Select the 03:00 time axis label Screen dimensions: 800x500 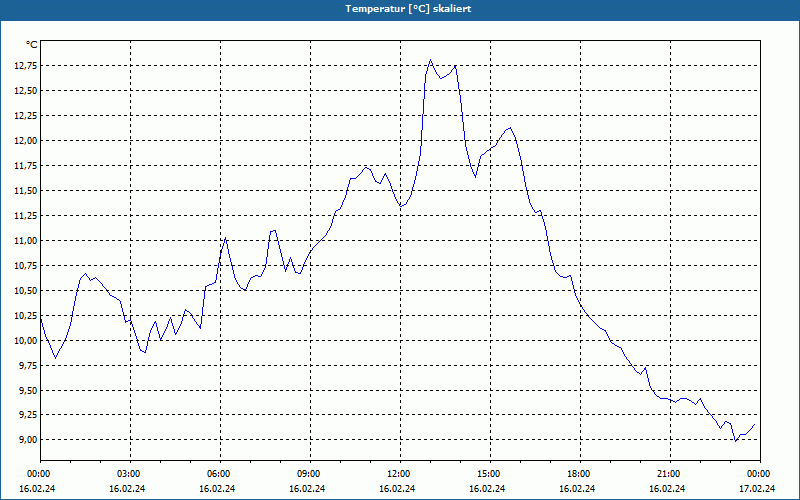[x=128, y=474]
